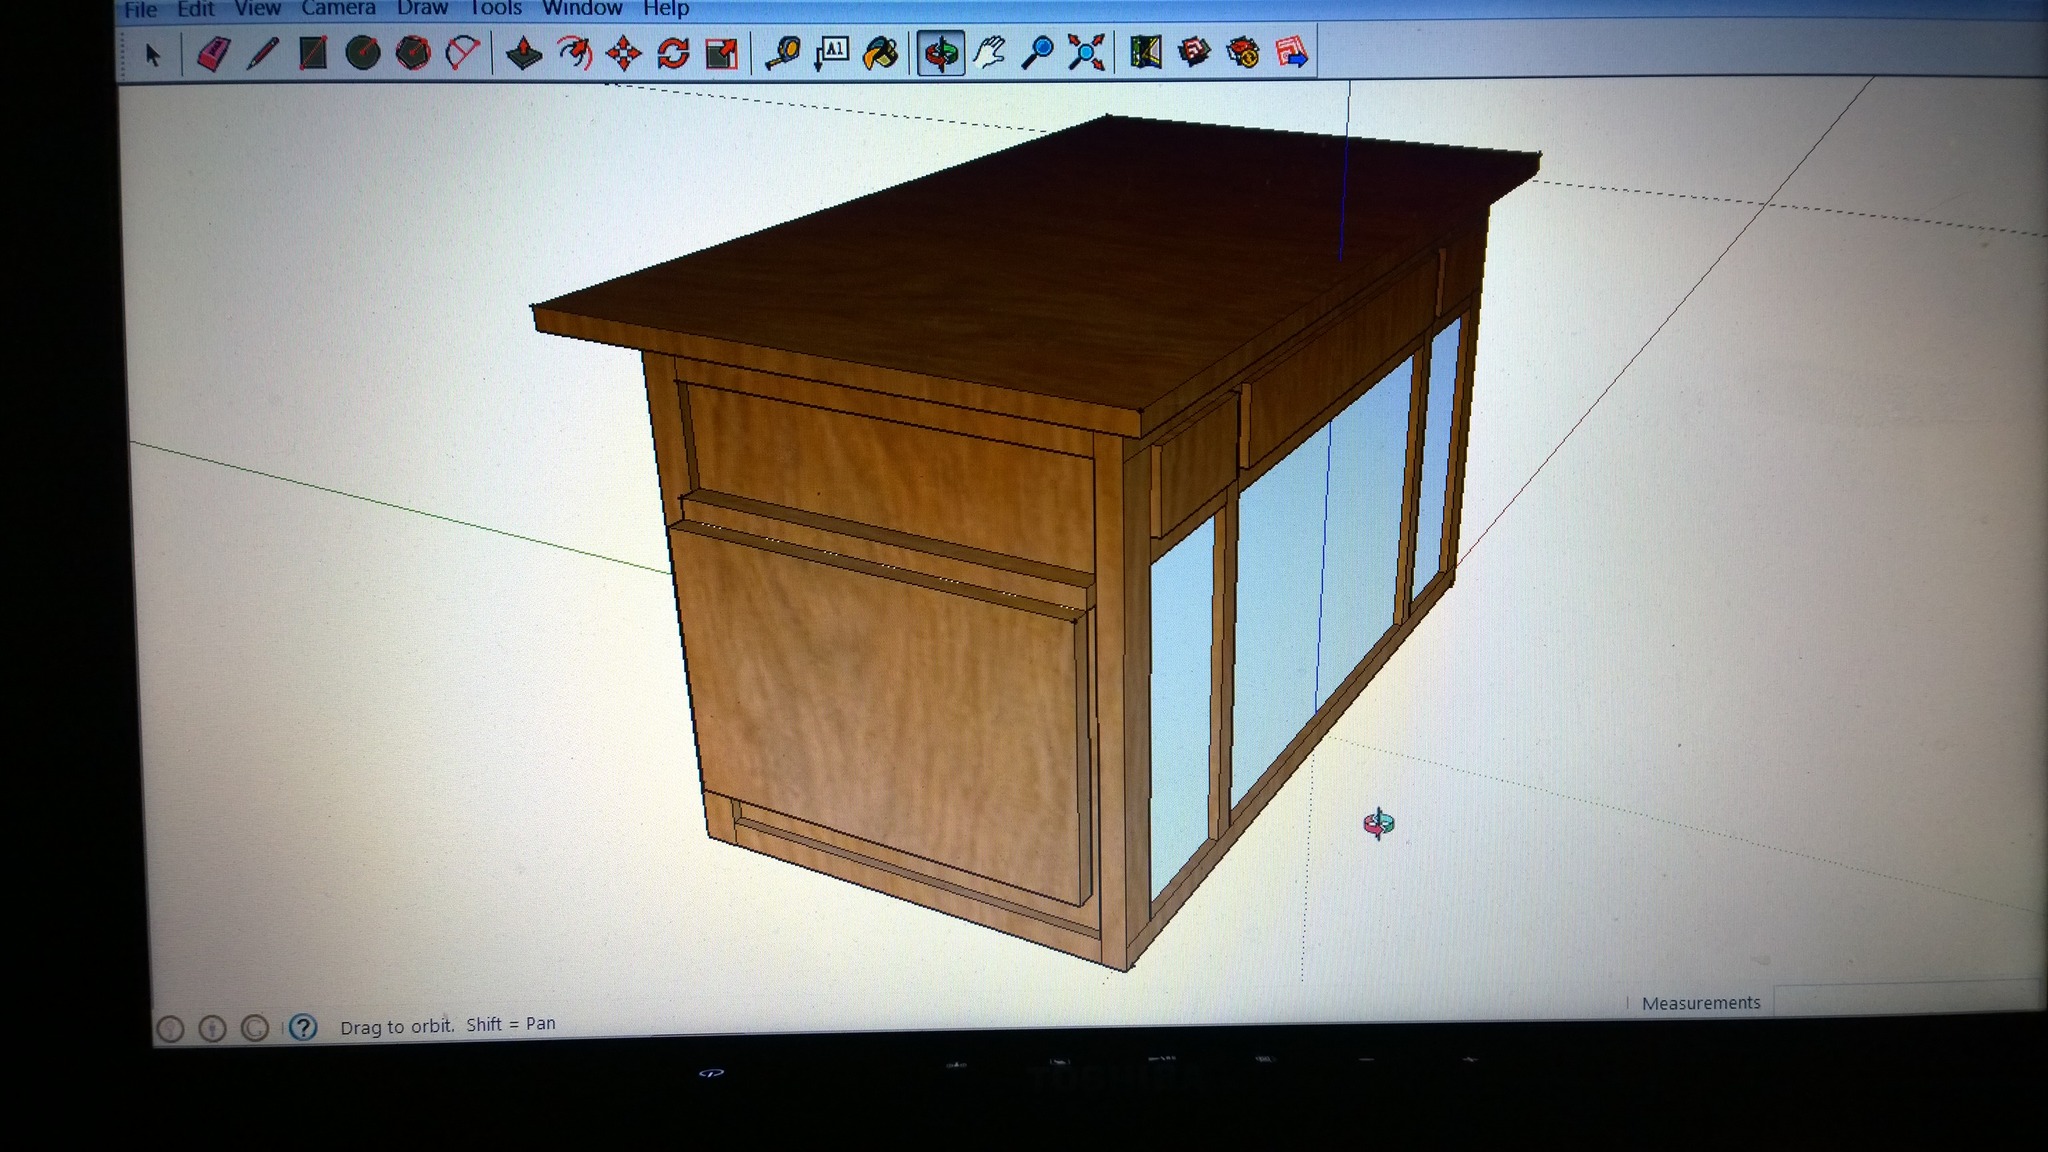This screenshot has height=1152, width=2048.
Task: Choose the pink Eraser tool
Action: [x=213, y=53]
